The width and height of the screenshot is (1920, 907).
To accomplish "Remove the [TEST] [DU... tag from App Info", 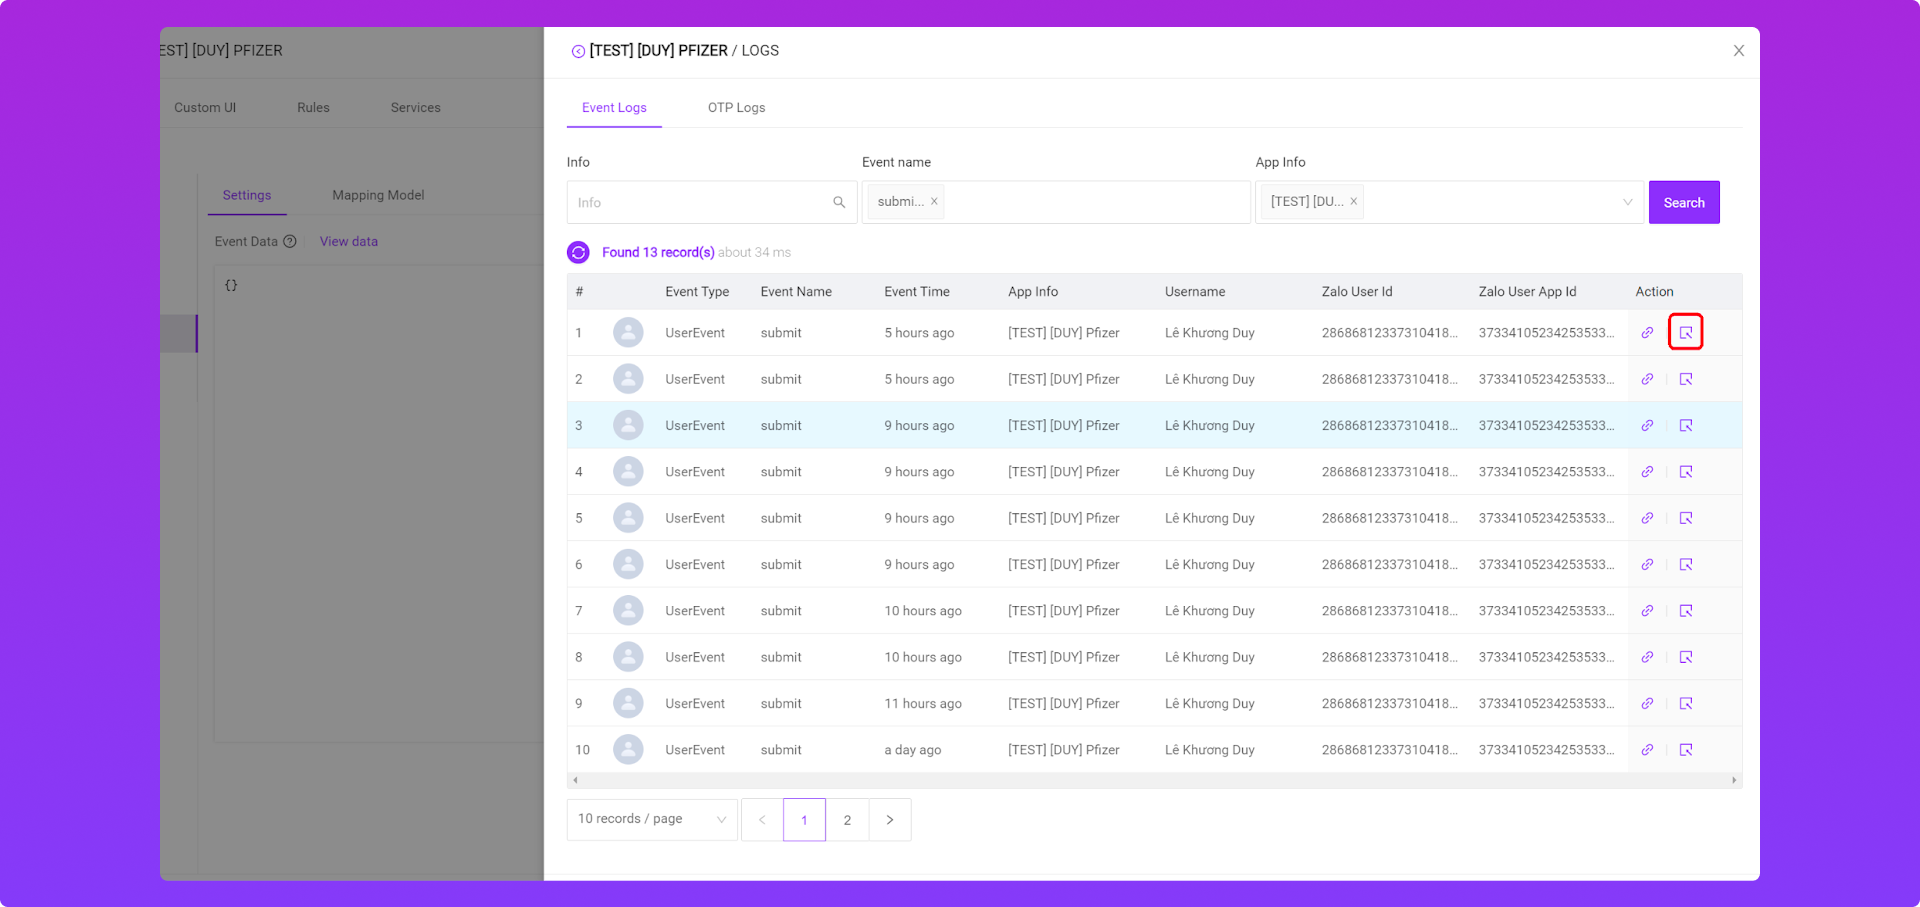I will click(x=1353, y=202).
